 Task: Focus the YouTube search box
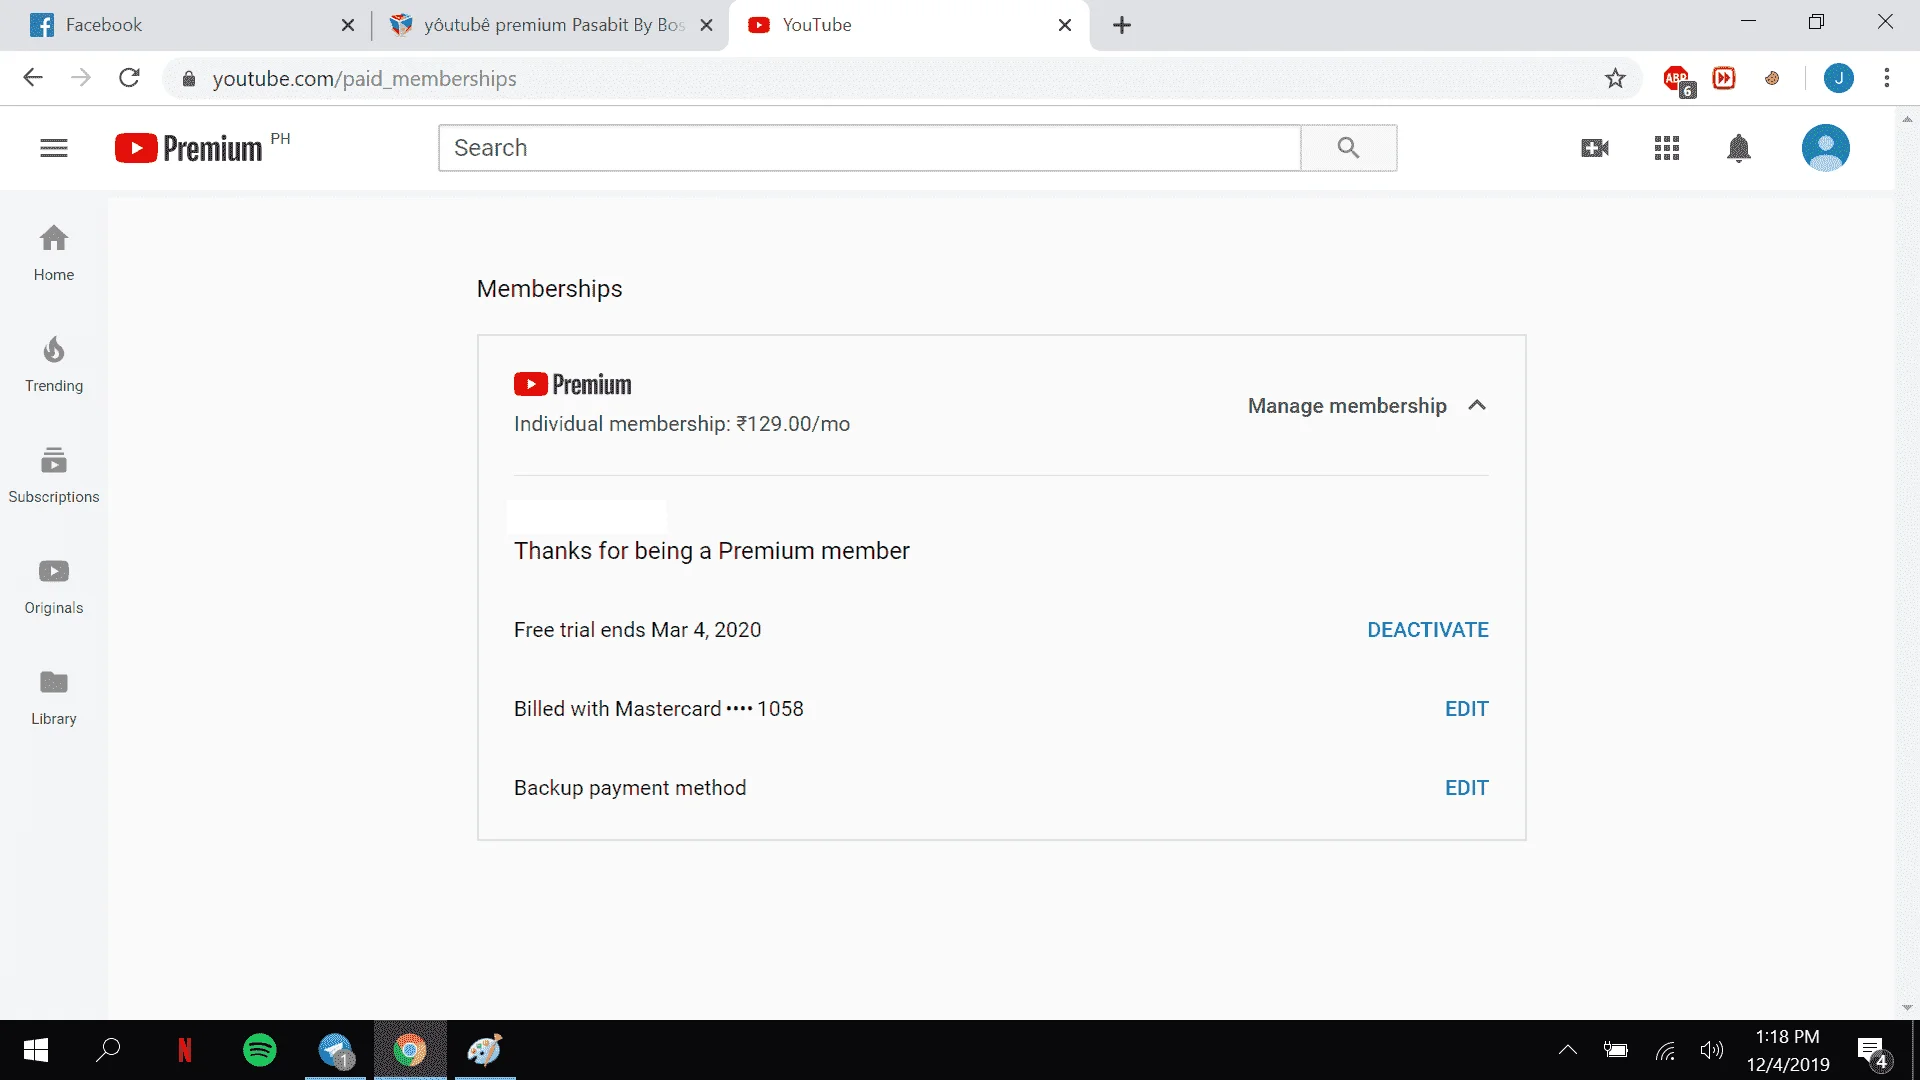tap(870, 148)
